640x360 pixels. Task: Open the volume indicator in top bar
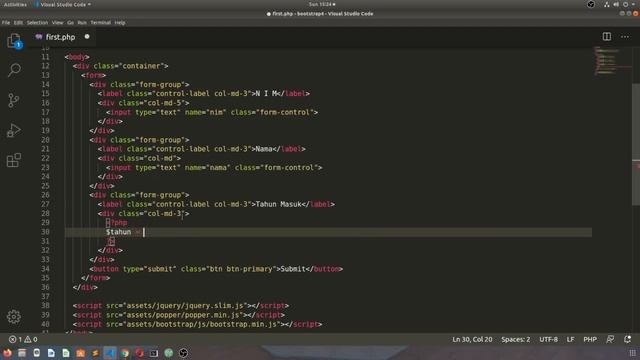click(x=616, y=4)
